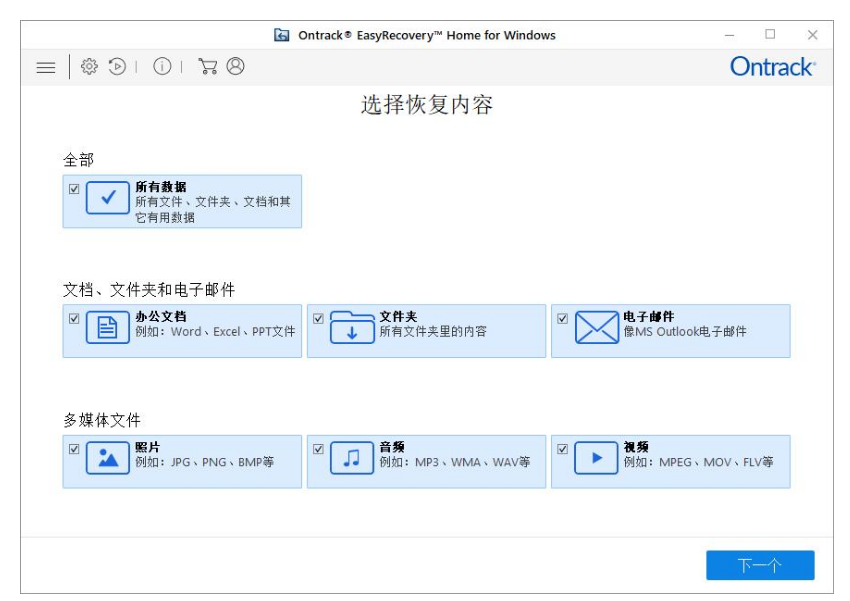
Task: Click the office documents icon
Action: click(x=108, y=328)
